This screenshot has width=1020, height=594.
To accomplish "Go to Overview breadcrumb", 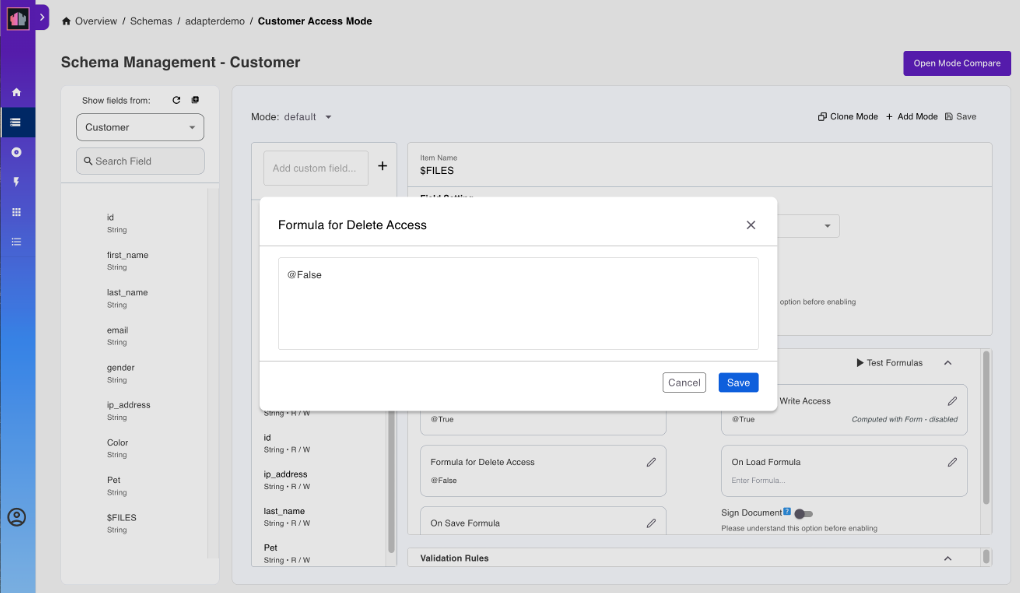I will 96,21.
